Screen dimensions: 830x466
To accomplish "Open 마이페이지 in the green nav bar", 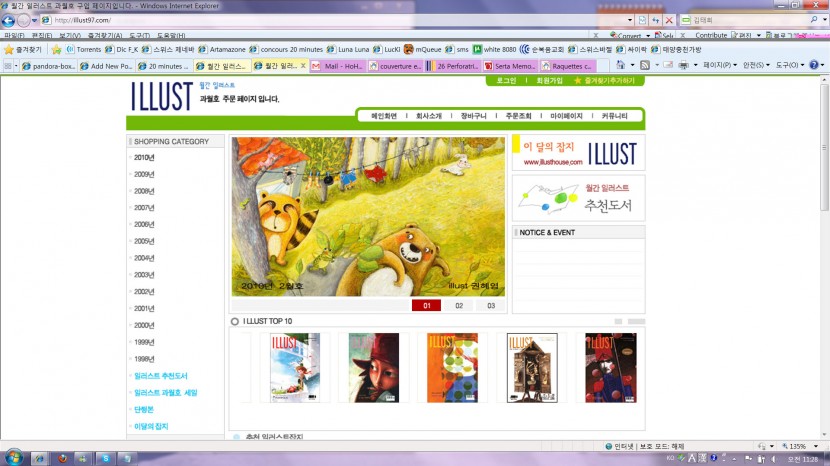I will pos(566,116).
